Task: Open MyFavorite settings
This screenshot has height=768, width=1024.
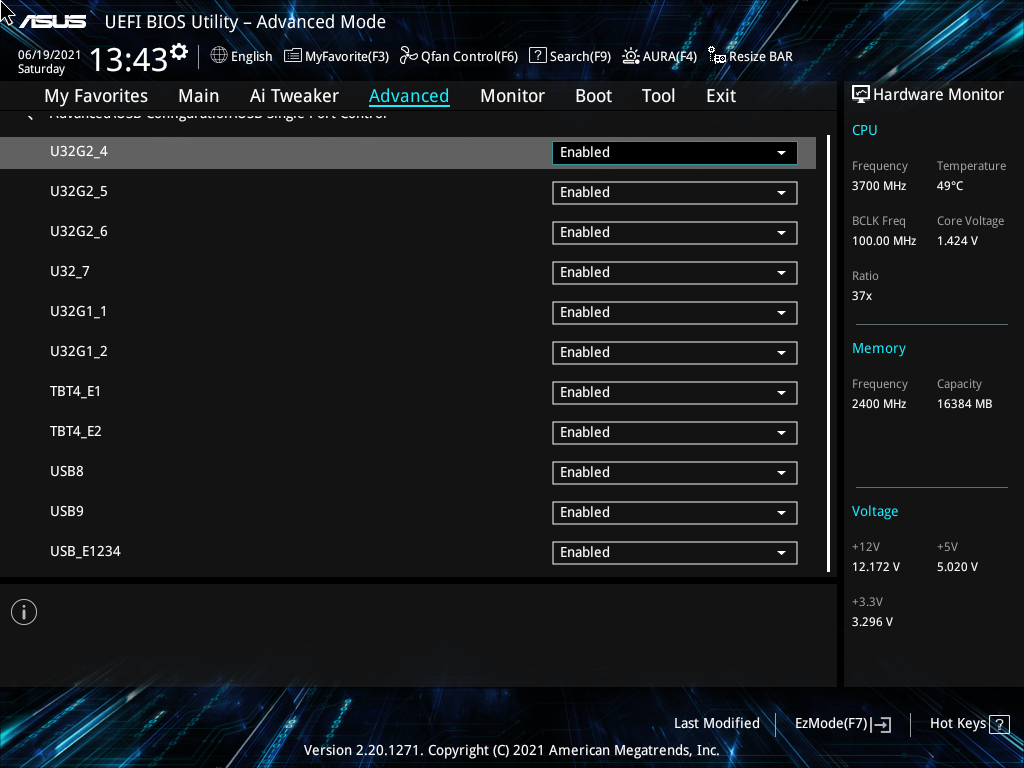Action: [335, 56]
